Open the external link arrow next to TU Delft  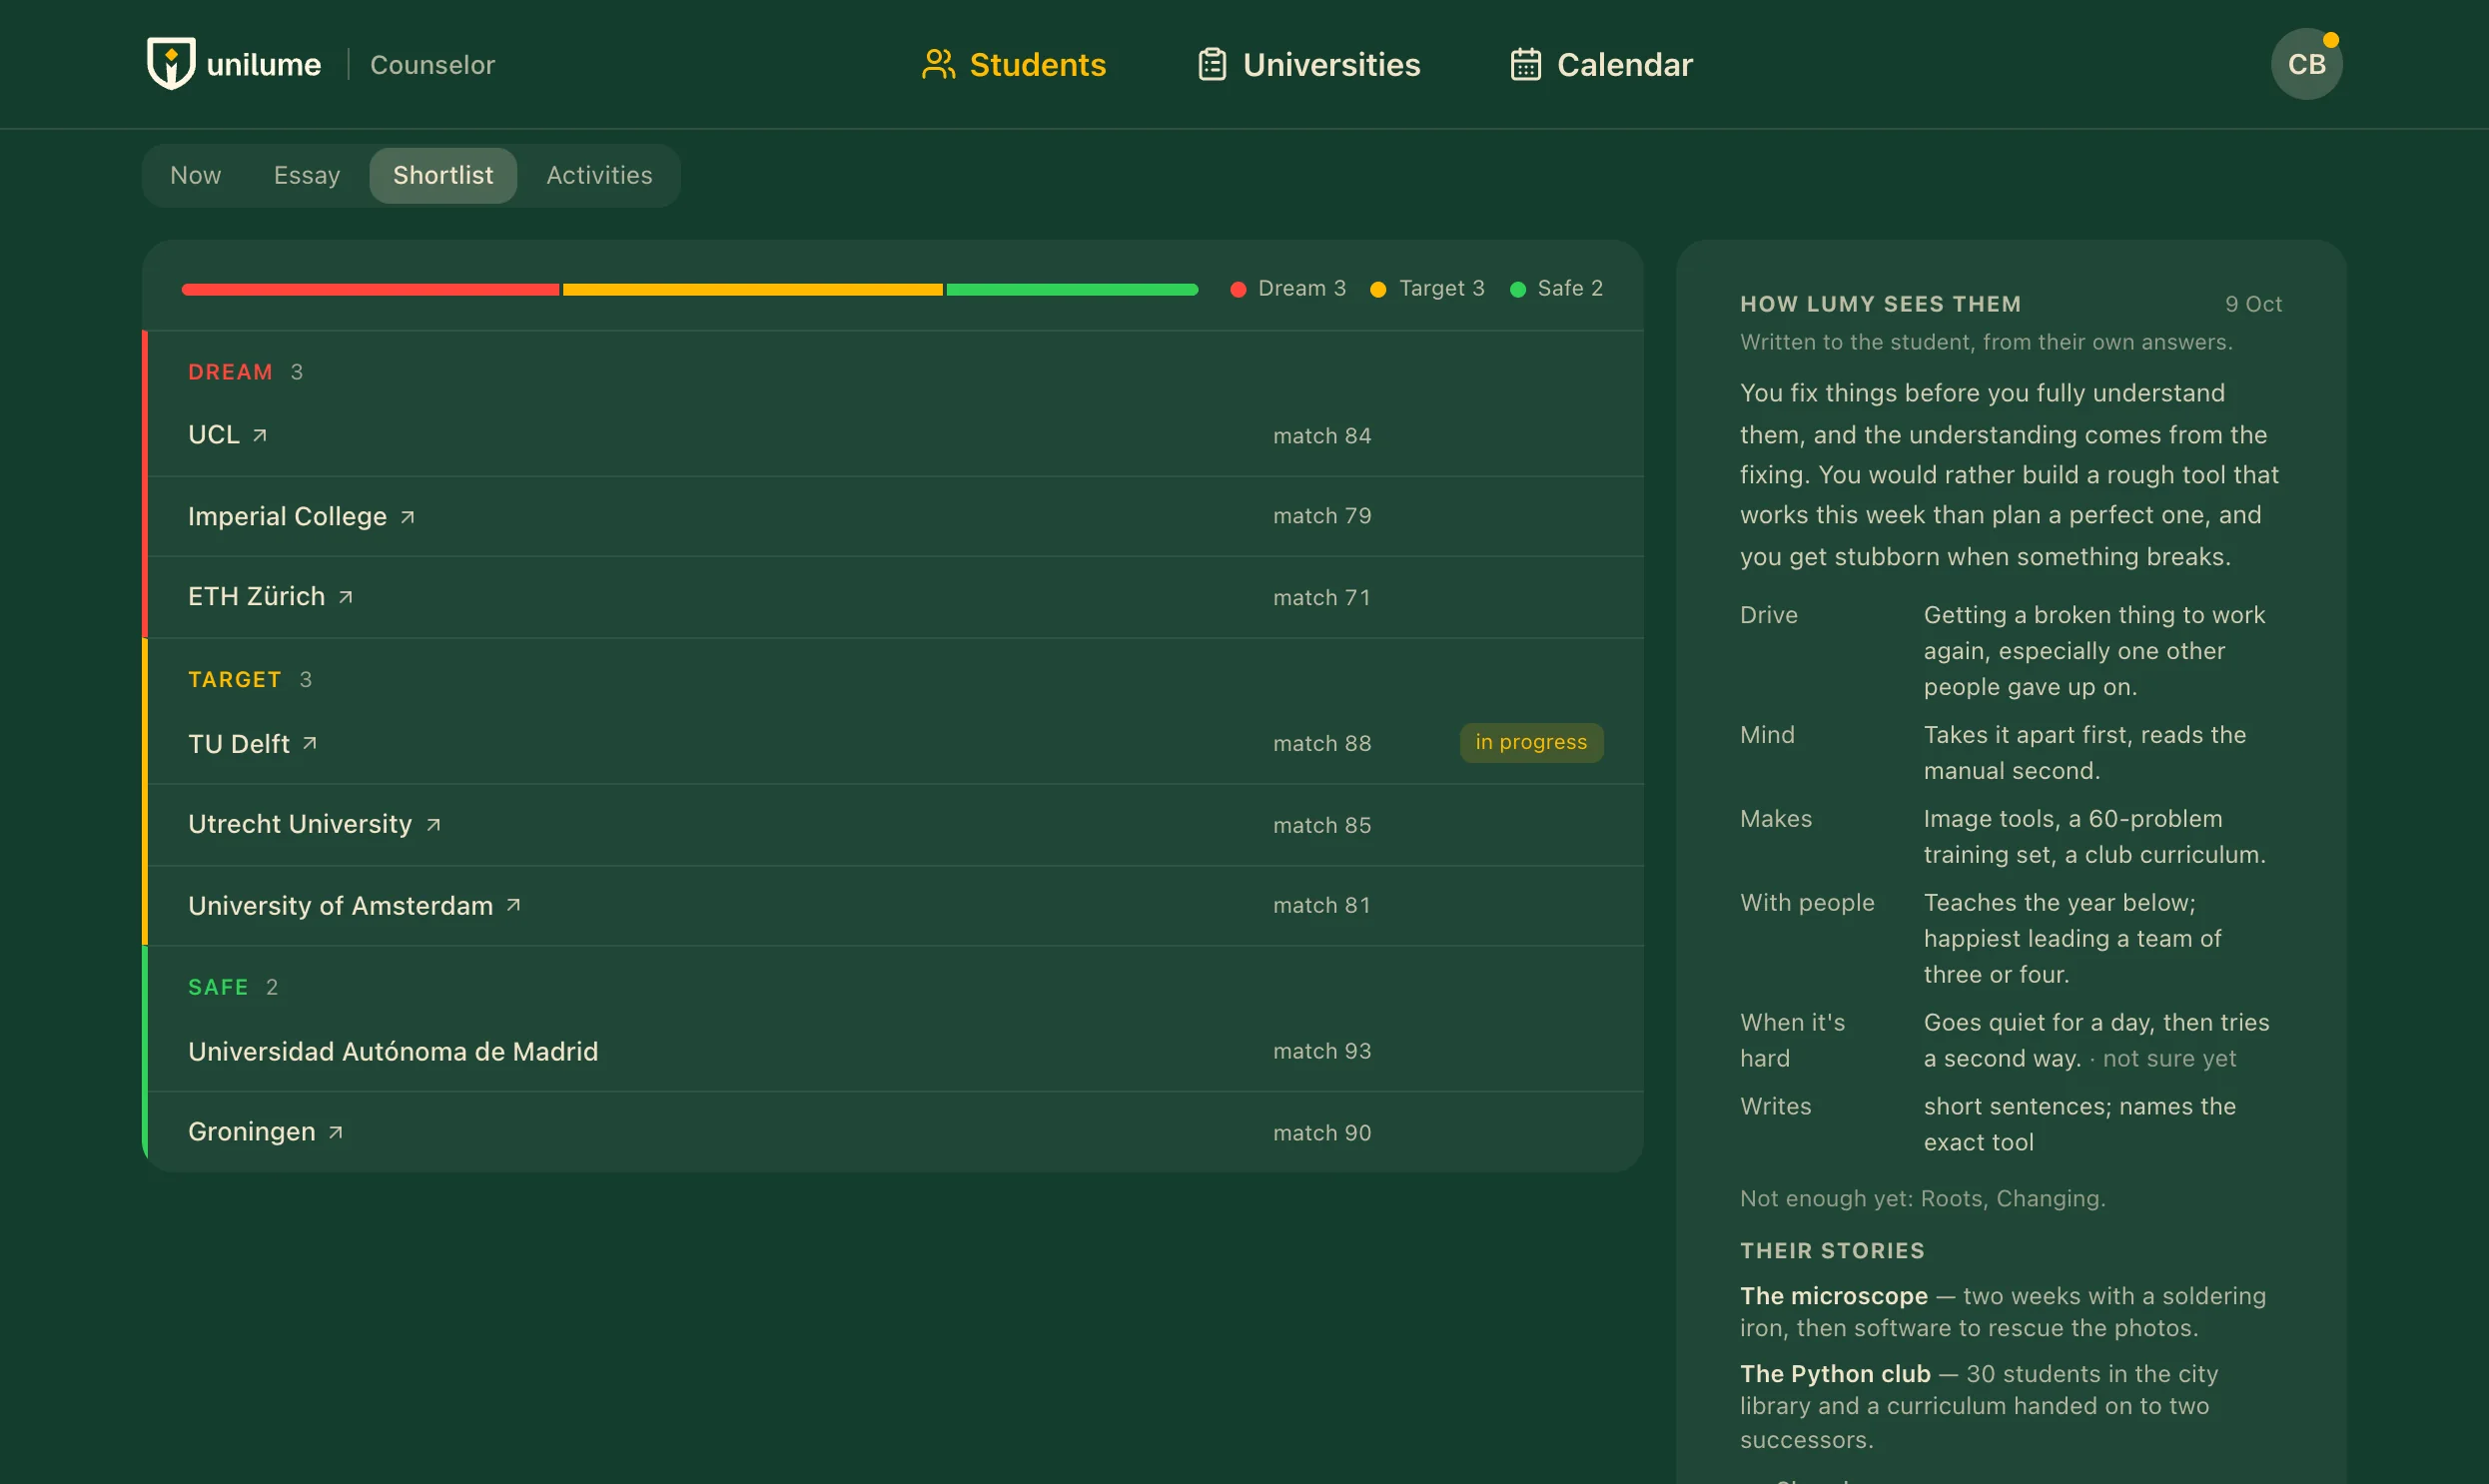pos(310,743)
